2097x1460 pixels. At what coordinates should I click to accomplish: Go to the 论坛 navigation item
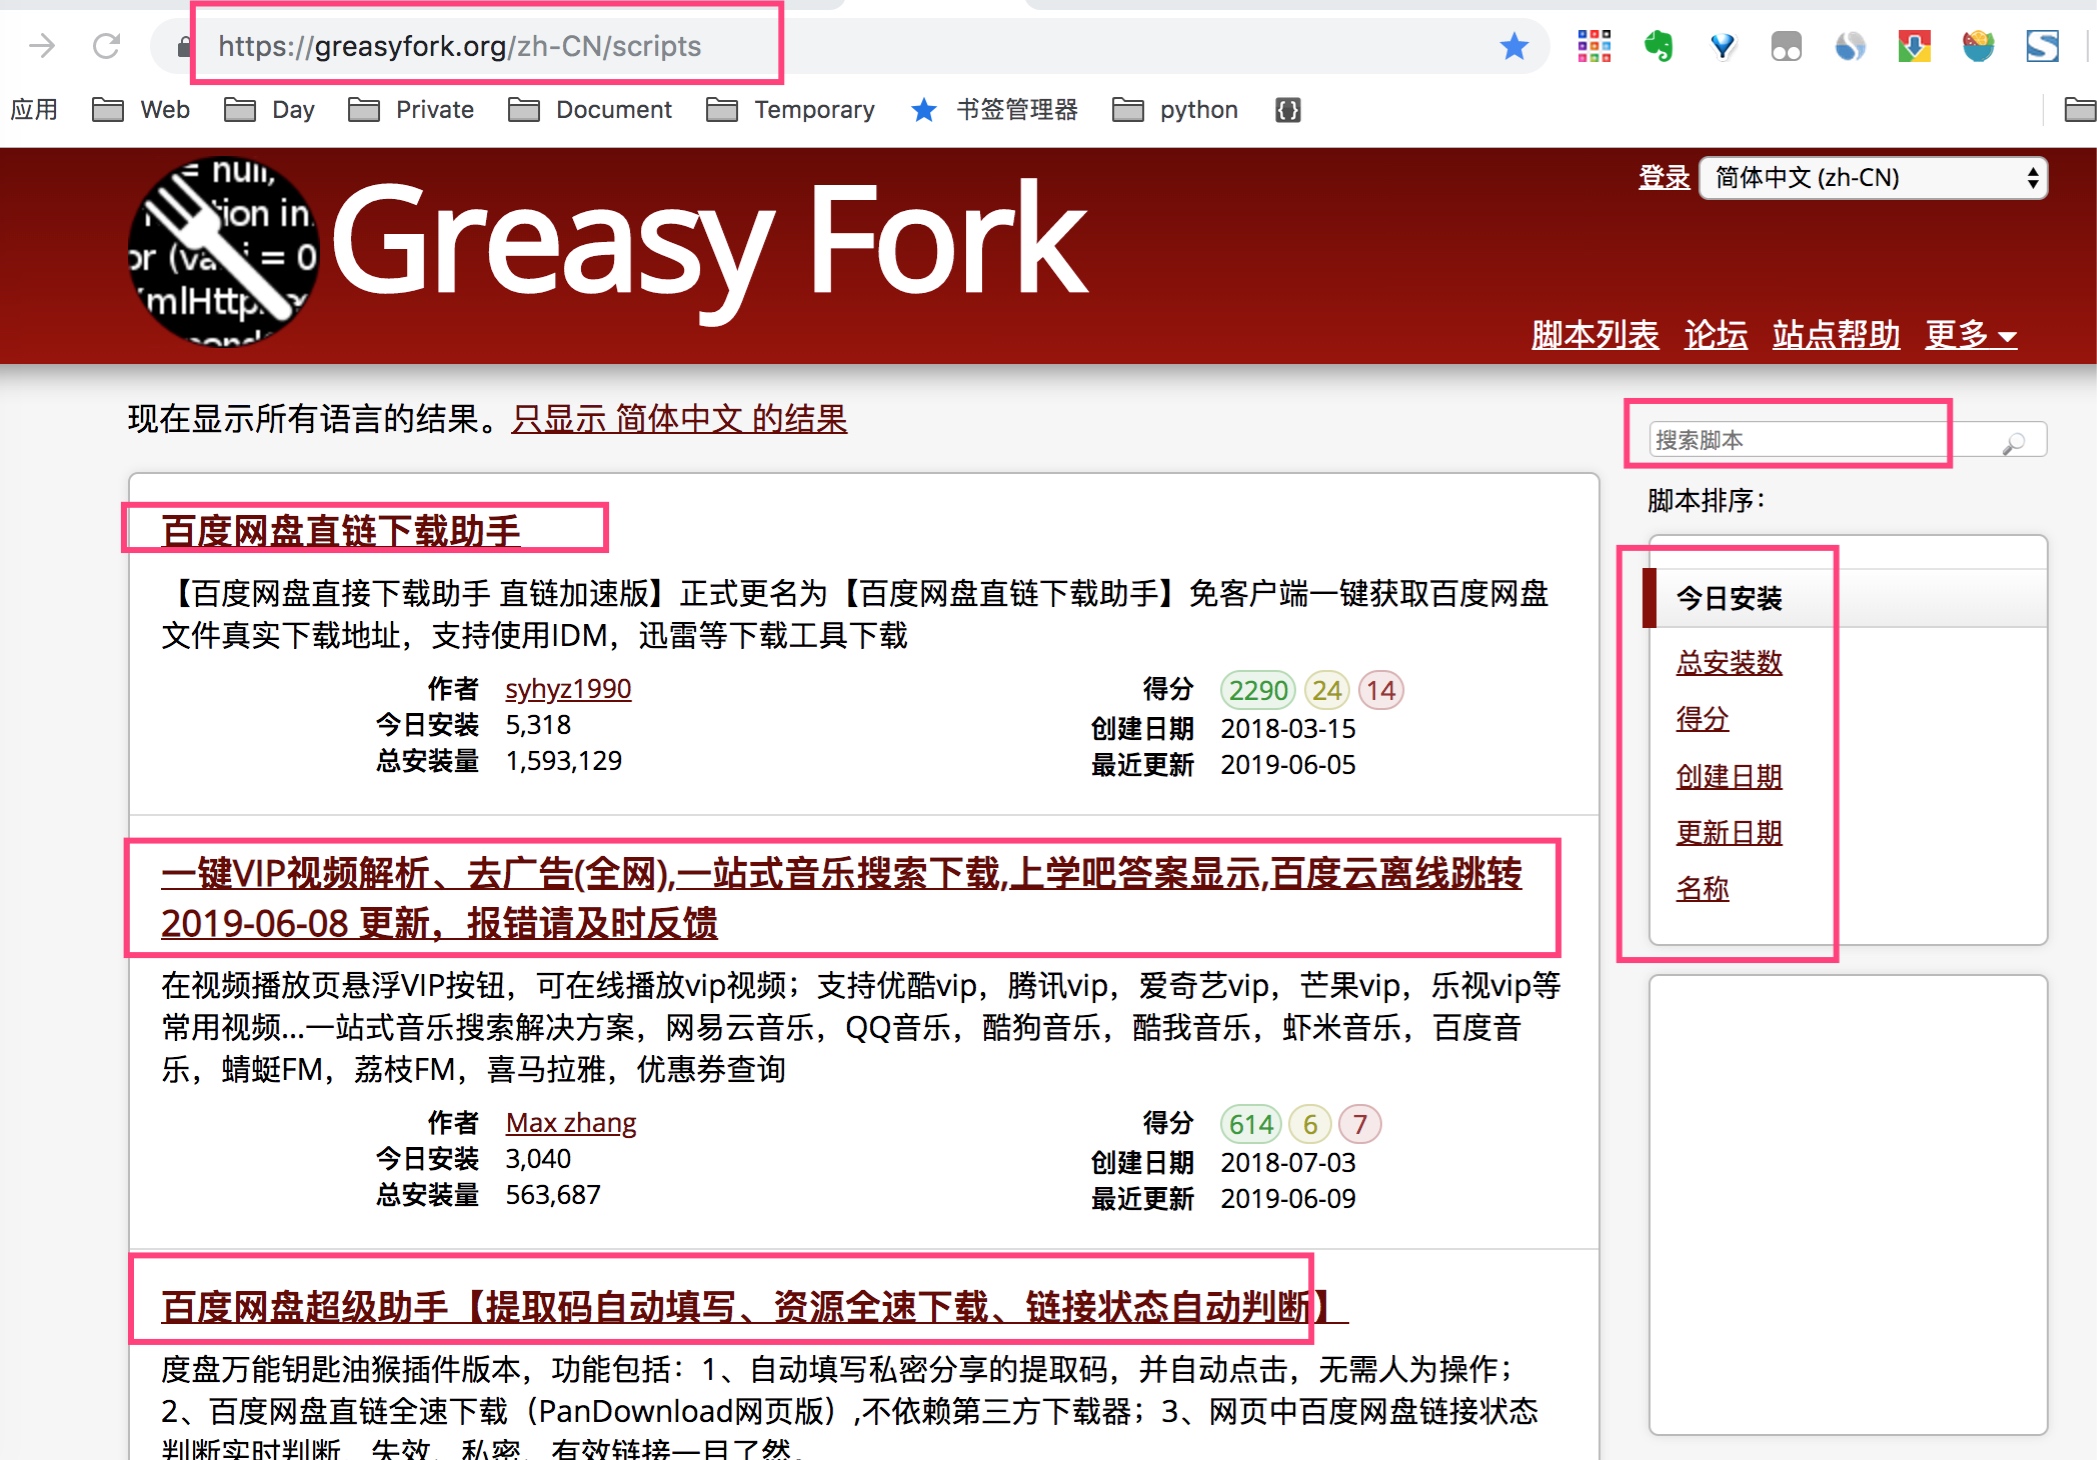[1715, 334]
